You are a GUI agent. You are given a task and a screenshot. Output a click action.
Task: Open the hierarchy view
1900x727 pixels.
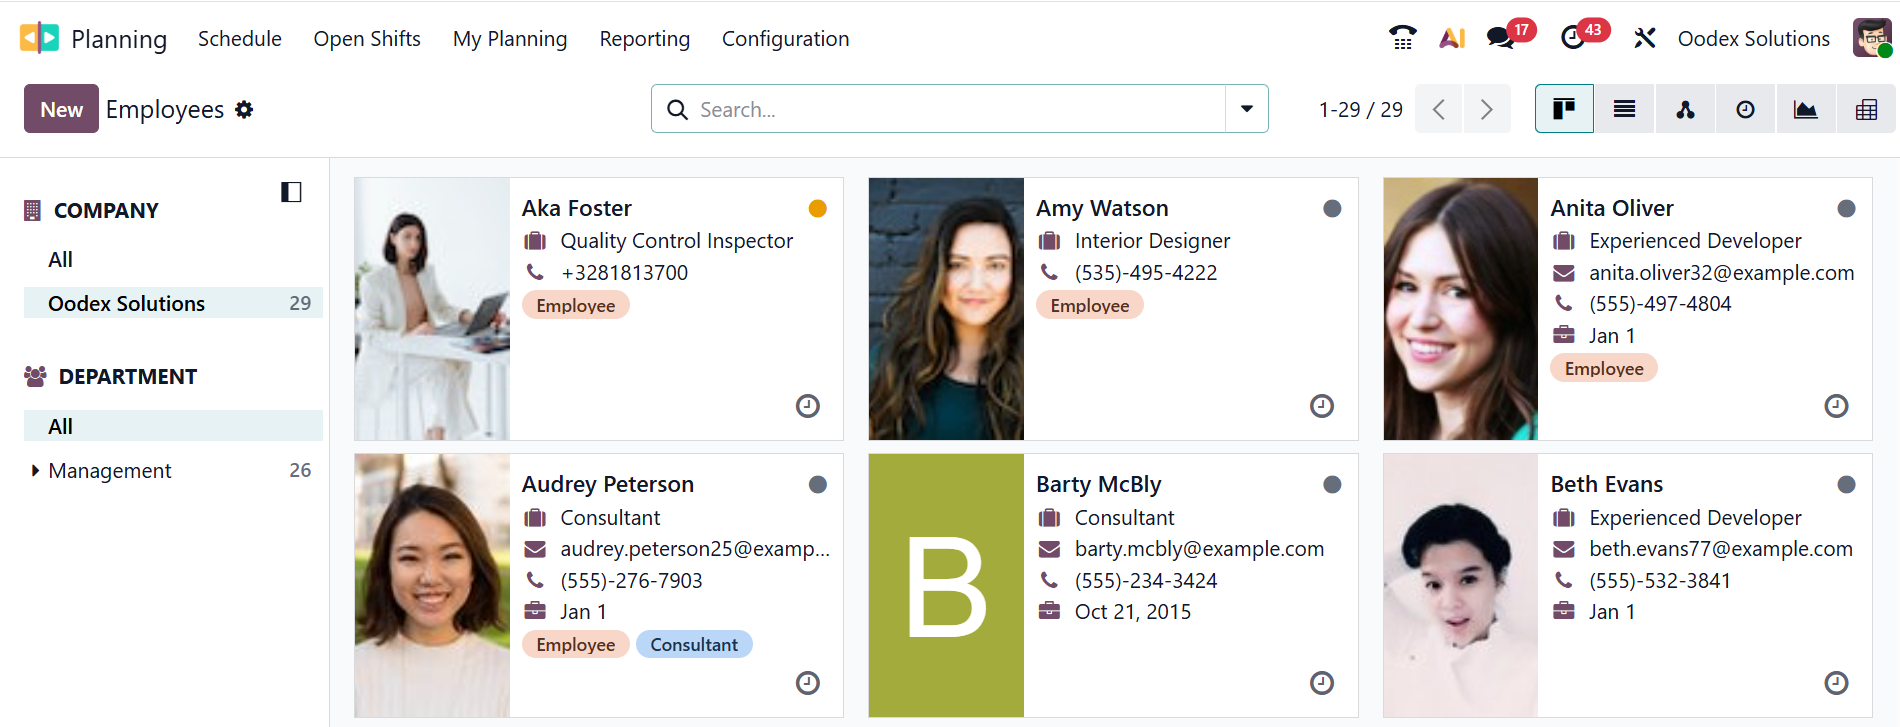[x=1685, y=109]
